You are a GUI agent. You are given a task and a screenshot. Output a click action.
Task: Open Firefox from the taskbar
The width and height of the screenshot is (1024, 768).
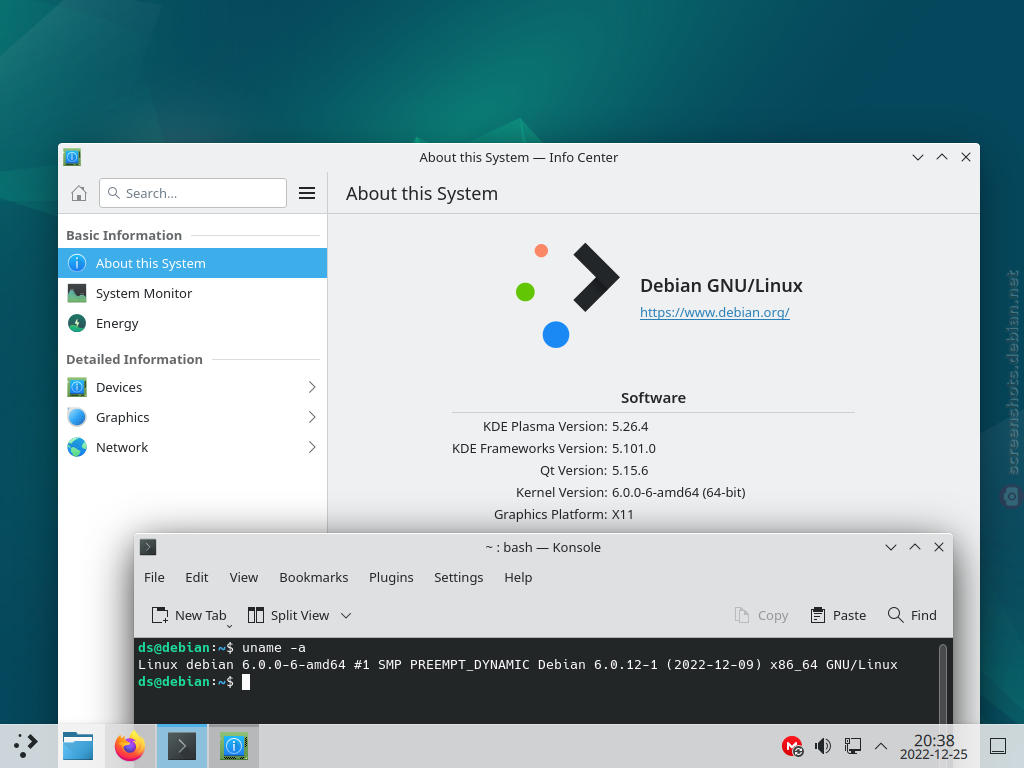[130, 746]
